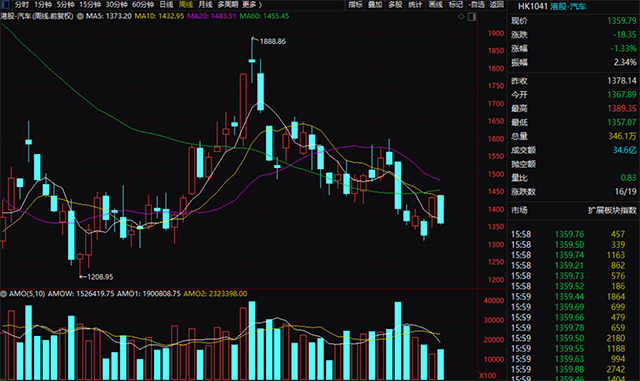This screenshot has height=381, width=640.
Task: Switch to 月线 monthly chart tab
Action: (x=205, y=4)
